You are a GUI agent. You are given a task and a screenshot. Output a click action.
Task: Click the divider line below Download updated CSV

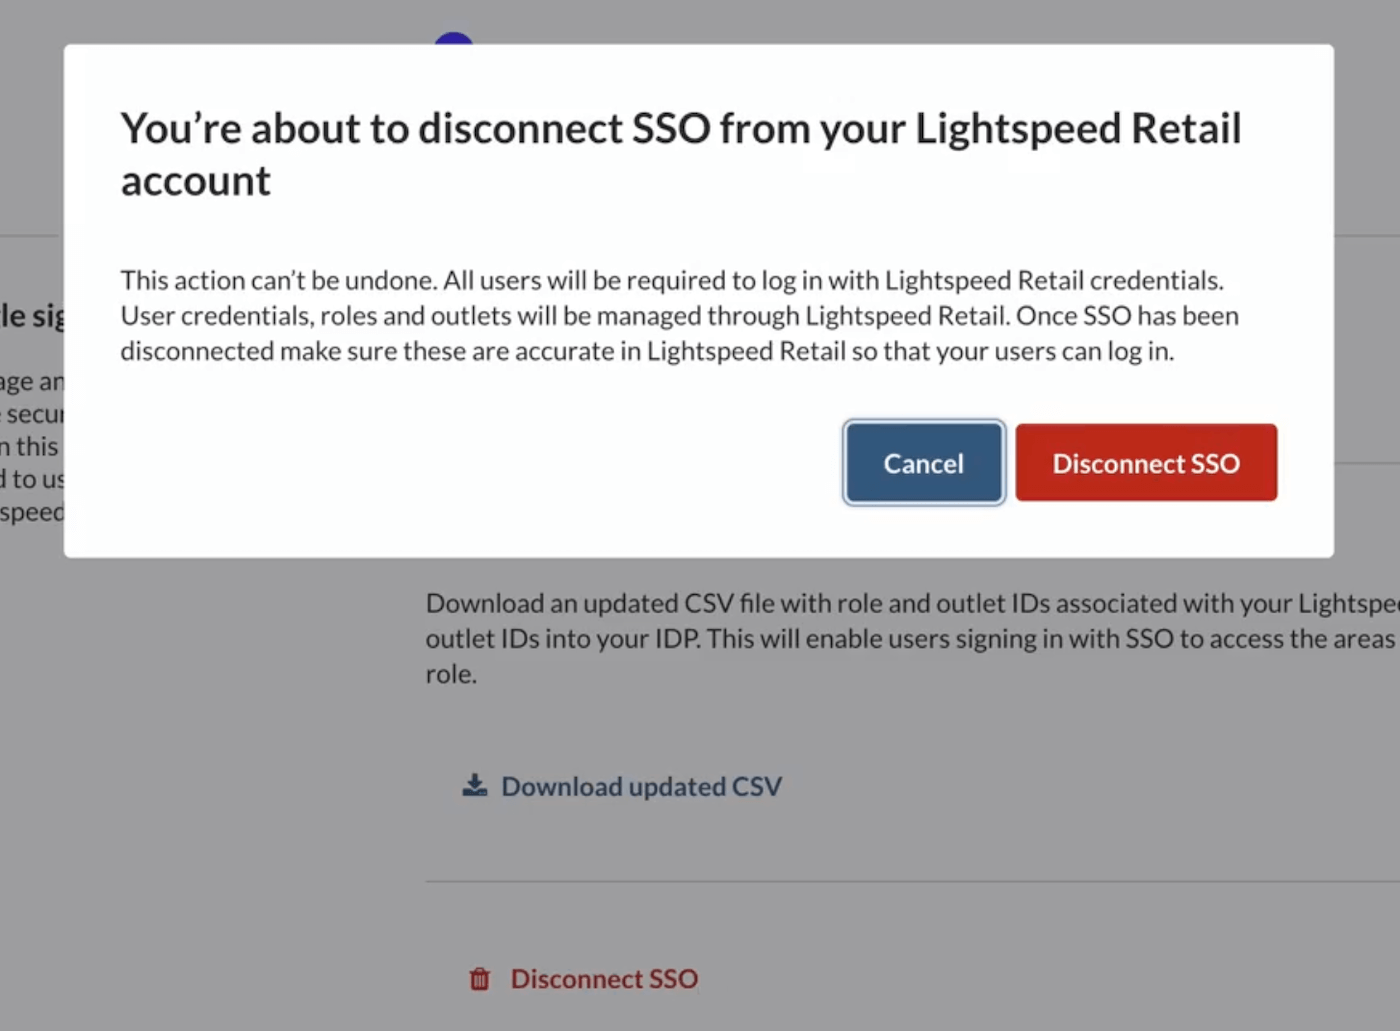tap(900, 880)
